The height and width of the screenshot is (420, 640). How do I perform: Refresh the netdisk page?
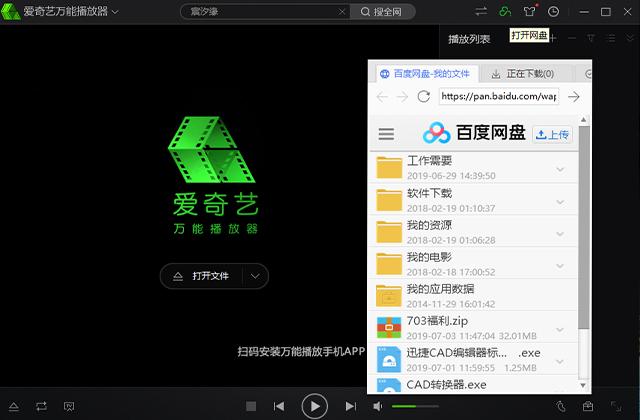[x=424, y=97]
